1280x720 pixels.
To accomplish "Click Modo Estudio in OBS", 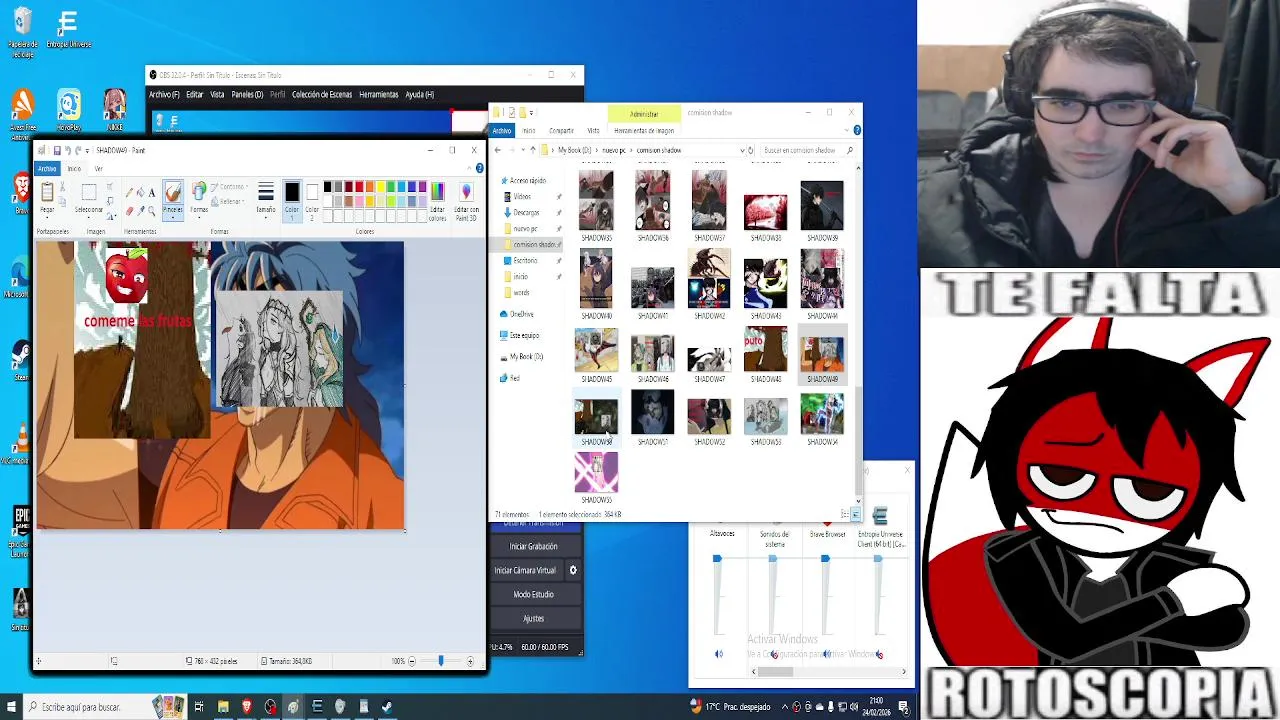I will click(x=534, y=594).
